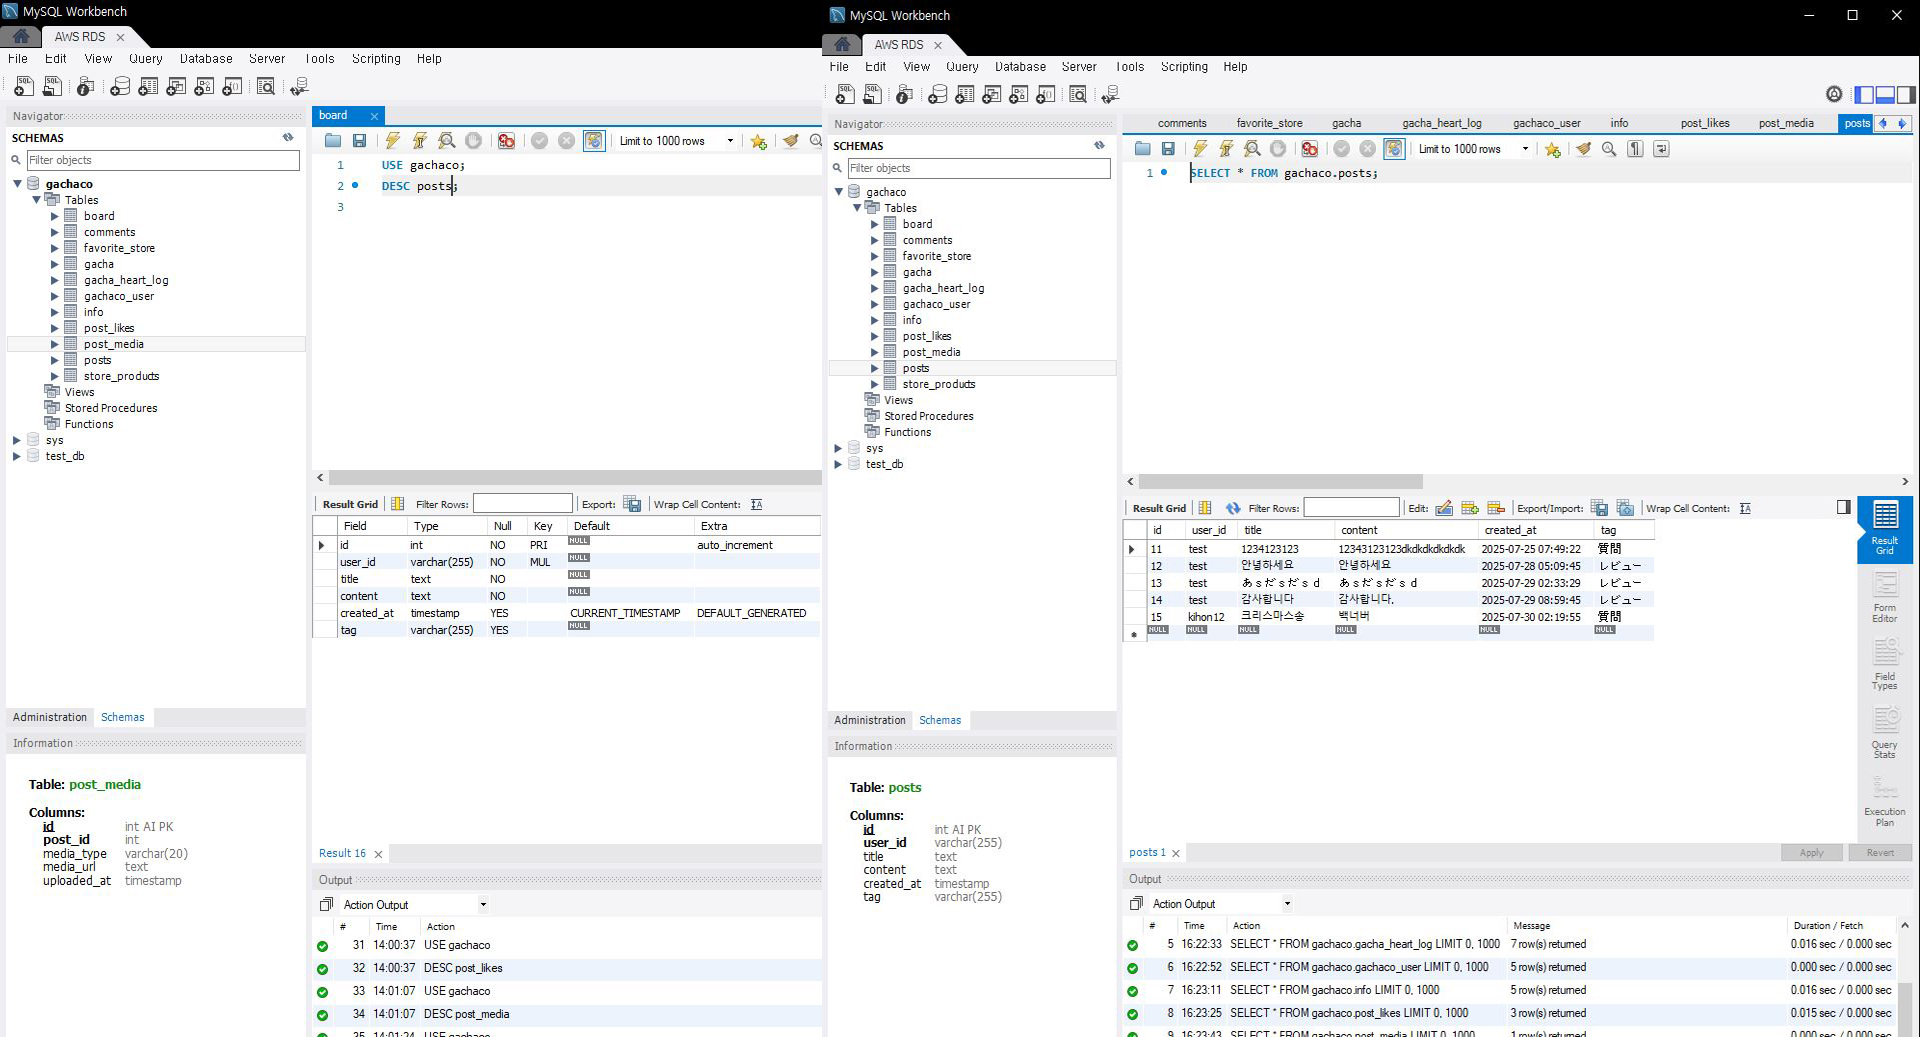Expand post_media table in left Navigator
1920x1037 pixels.
(x=55, y=344)
